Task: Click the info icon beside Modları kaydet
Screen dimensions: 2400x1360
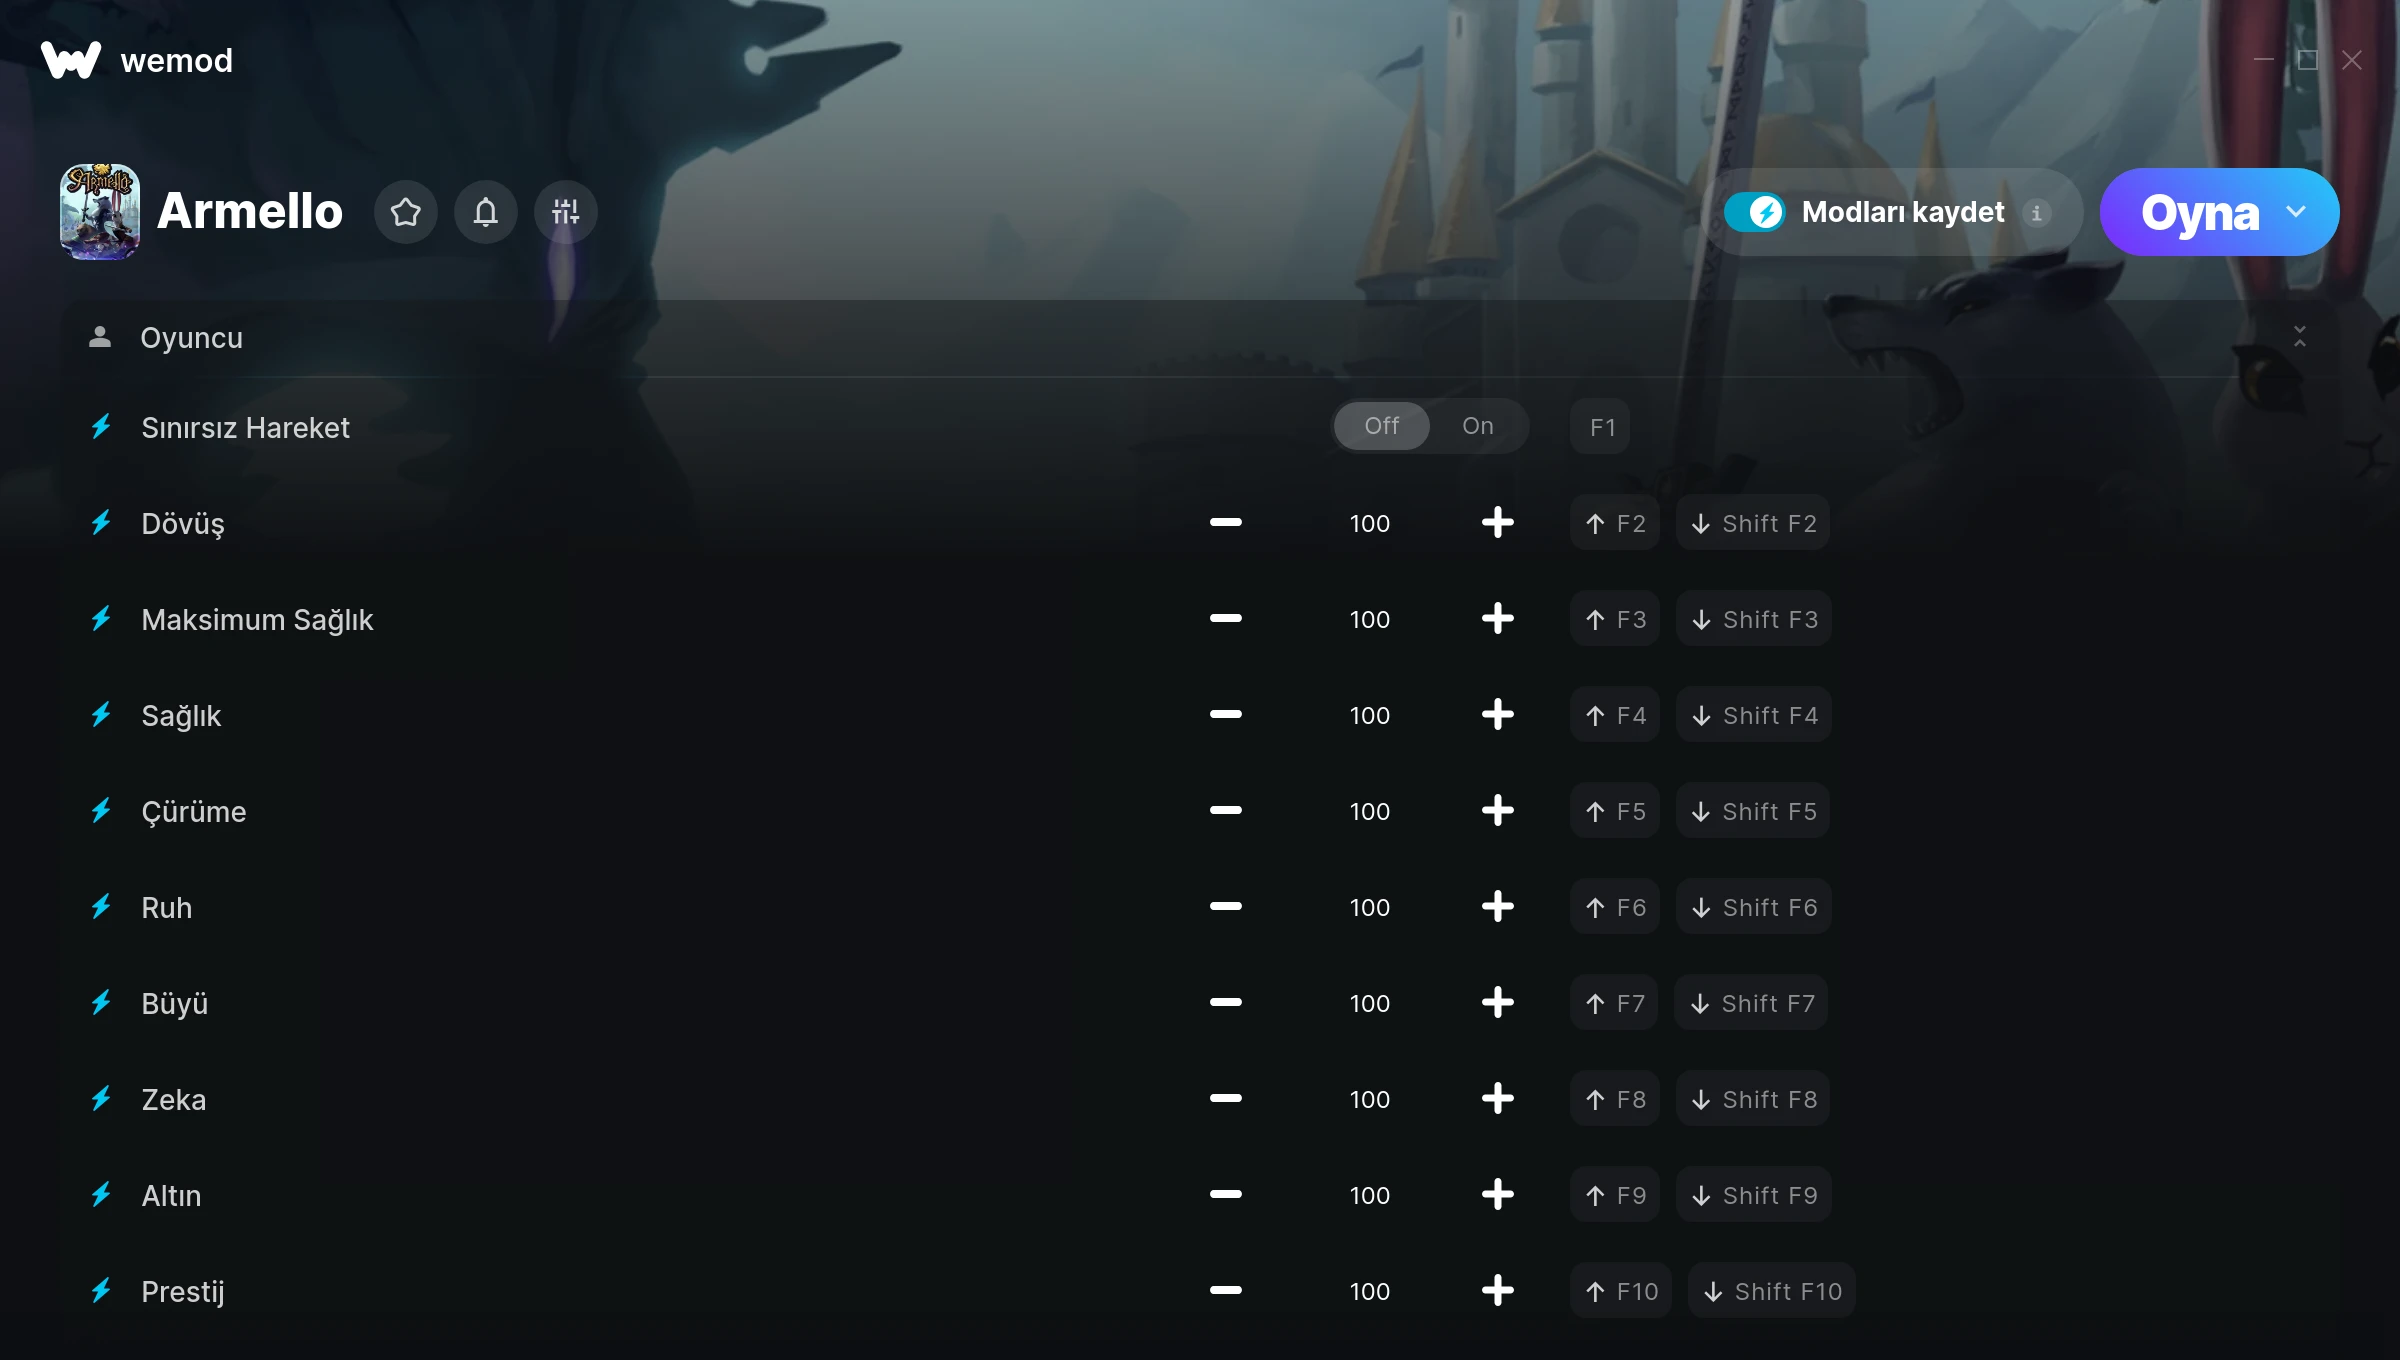Action: tap(2037, 213)
